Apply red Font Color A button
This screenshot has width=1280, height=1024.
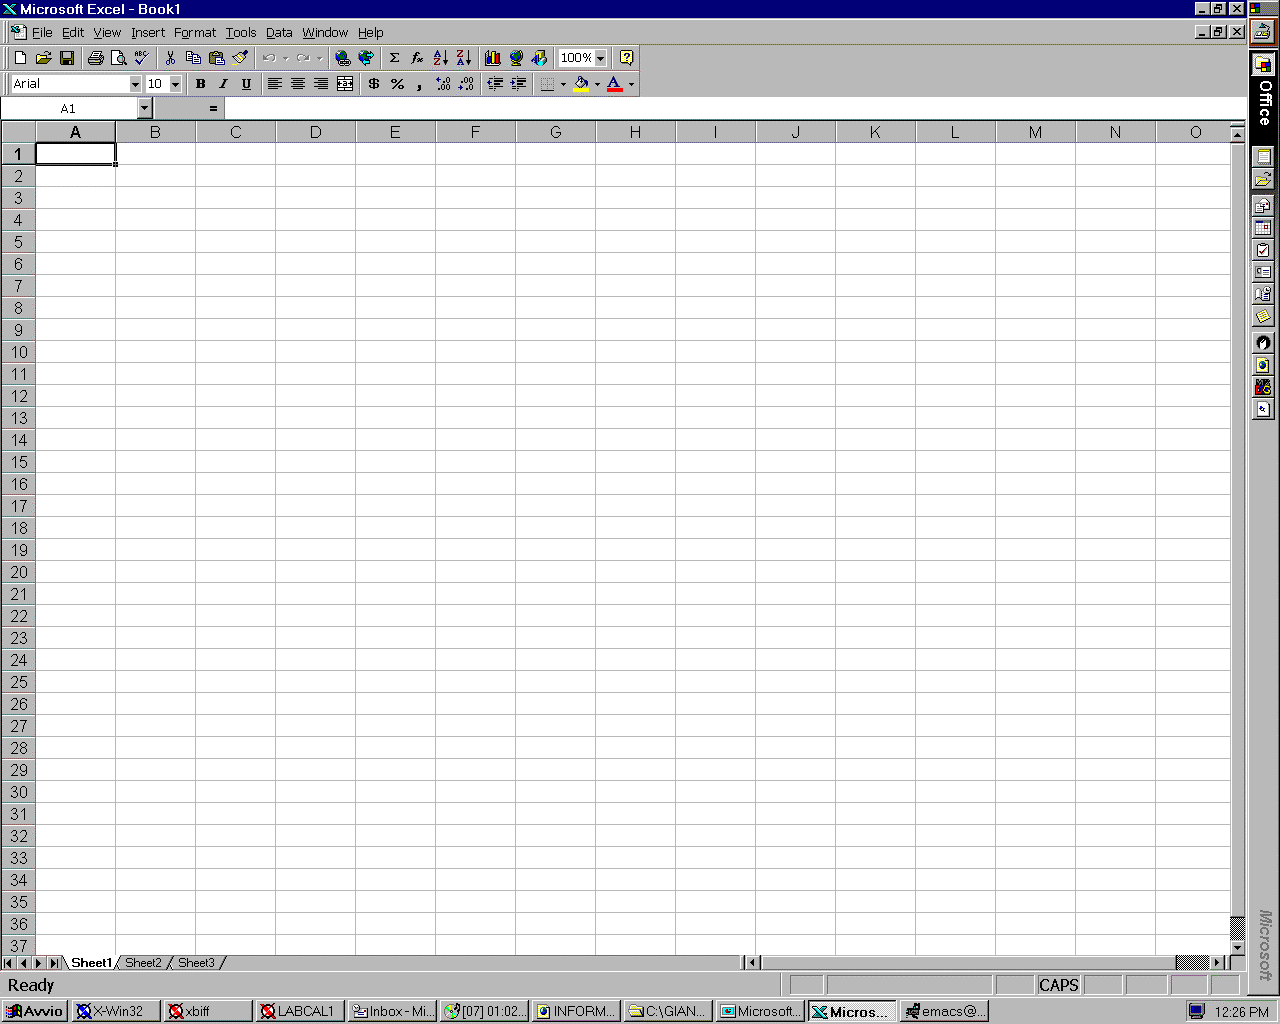(x=615, y=84)
